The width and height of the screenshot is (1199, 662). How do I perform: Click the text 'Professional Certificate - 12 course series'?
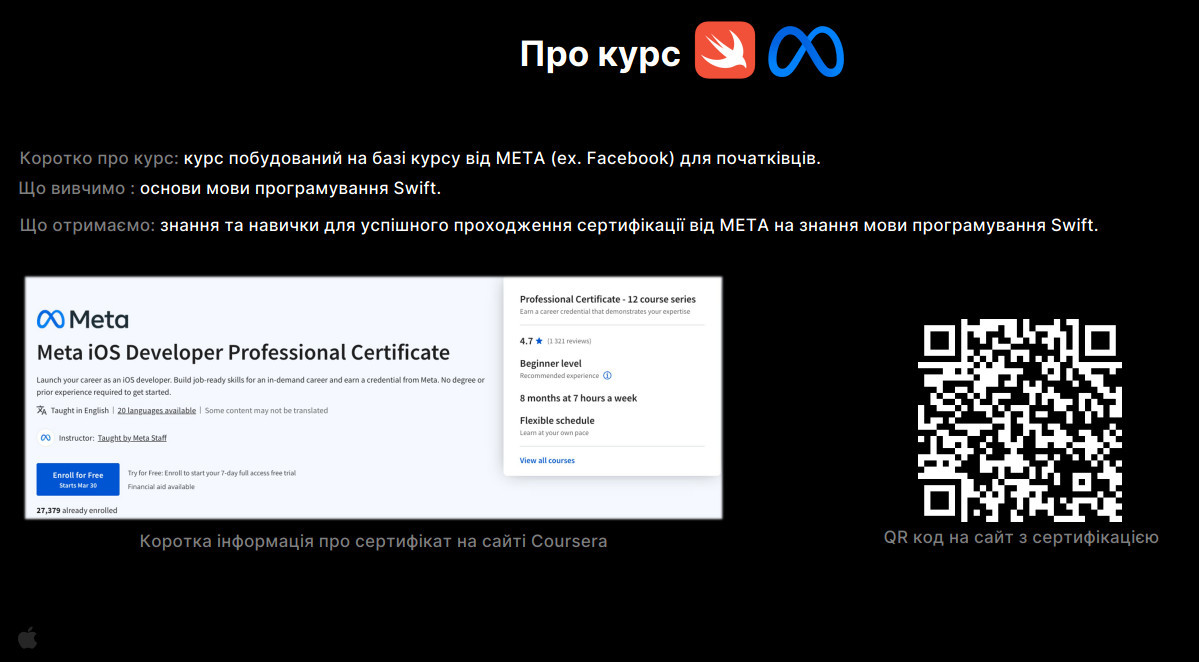[x=608, y=299]
